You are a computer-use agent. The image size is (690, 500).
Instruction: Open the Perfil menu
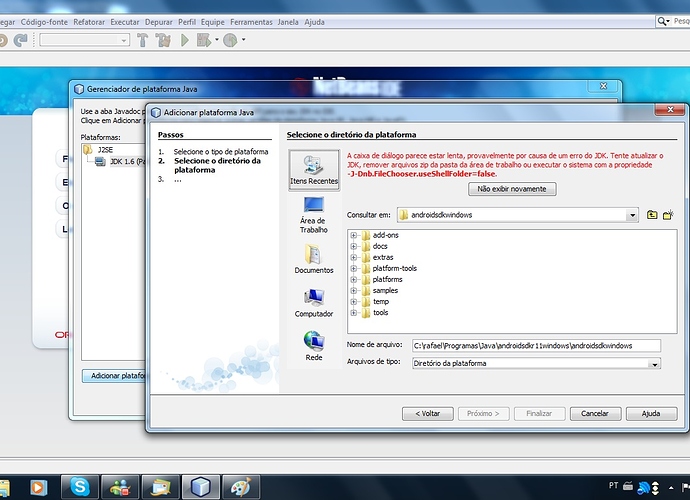coord(187,22)
